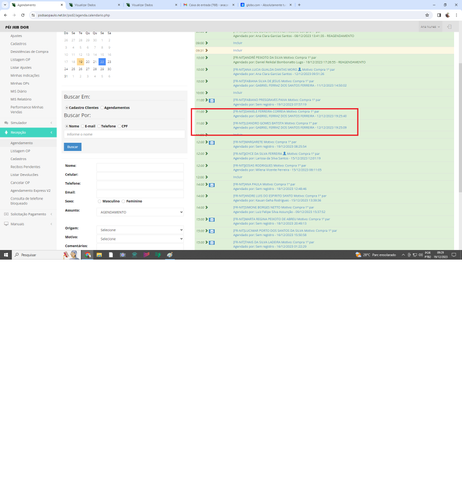Open the user account dropdown in header
The height and width of the screenshot is (500, 462).
[x=430, y=27]
